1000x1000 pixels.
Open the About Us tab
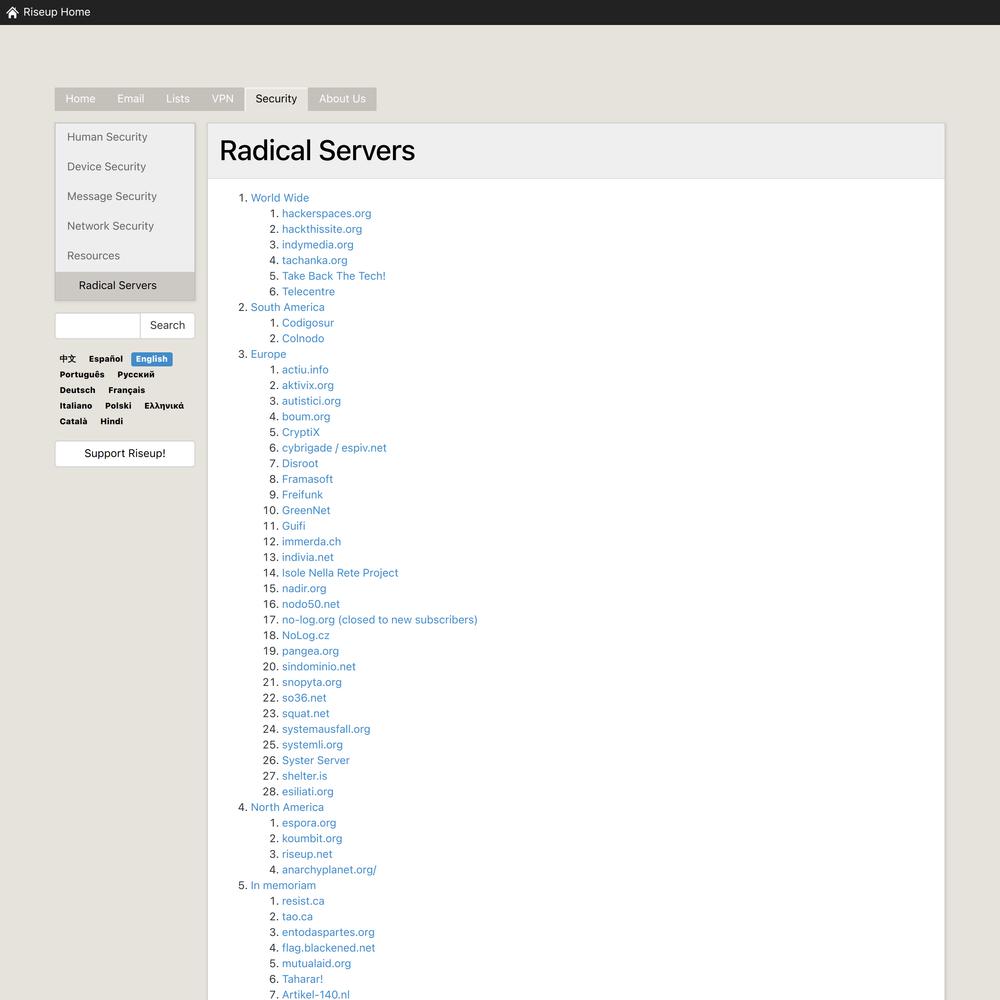point(342,99)
